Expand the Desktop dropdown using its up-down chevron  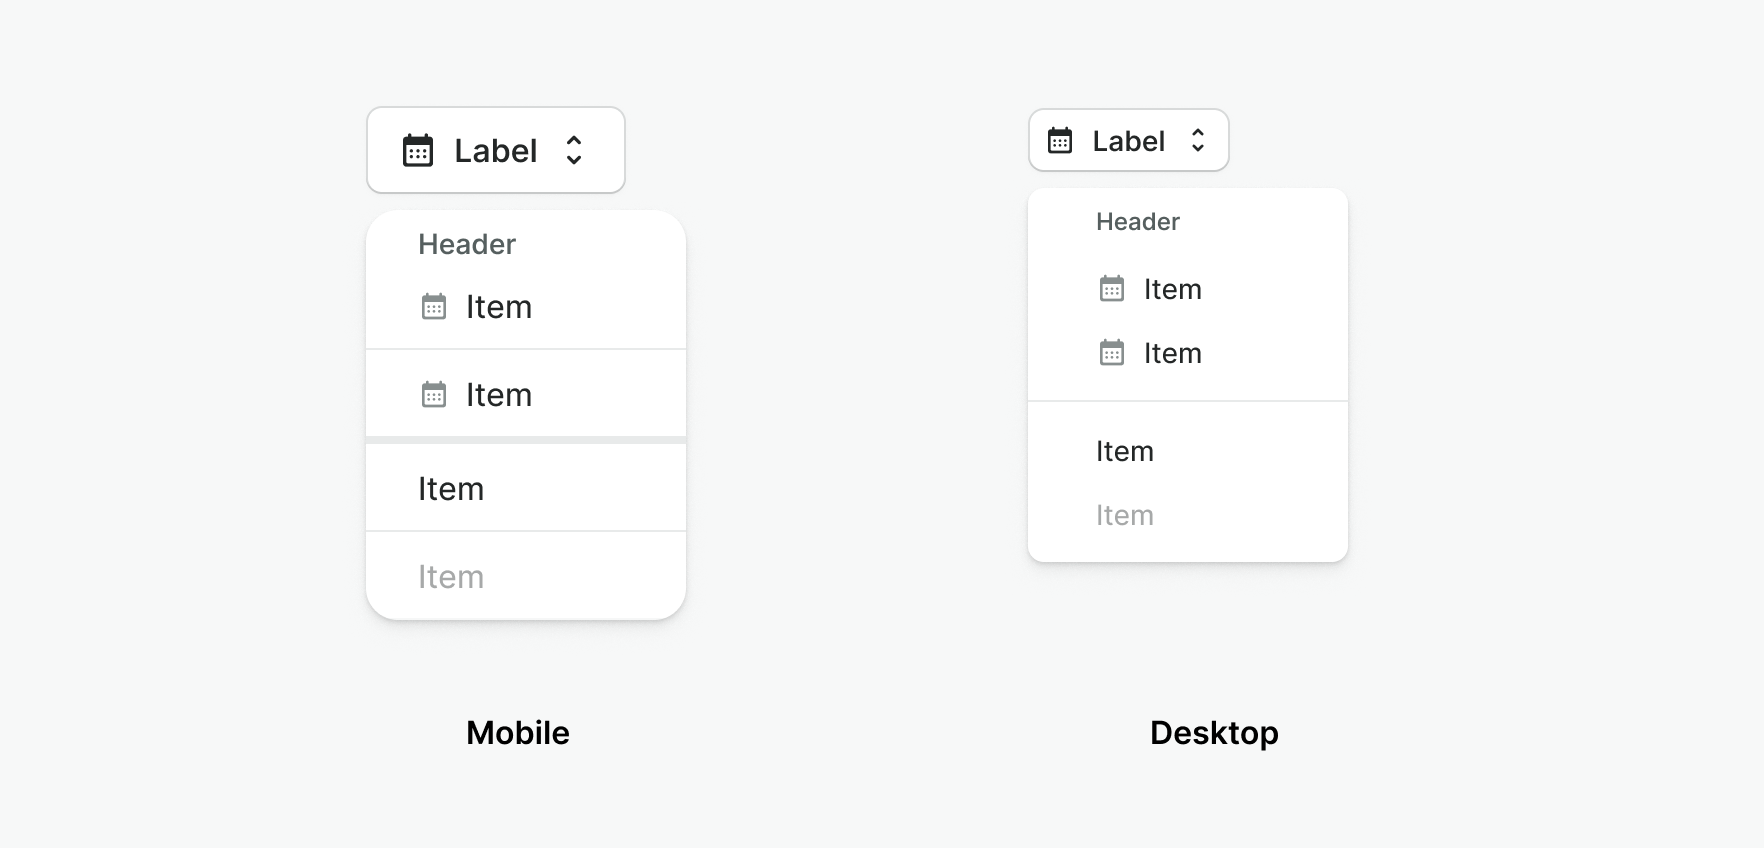[x=1198, y=141]
